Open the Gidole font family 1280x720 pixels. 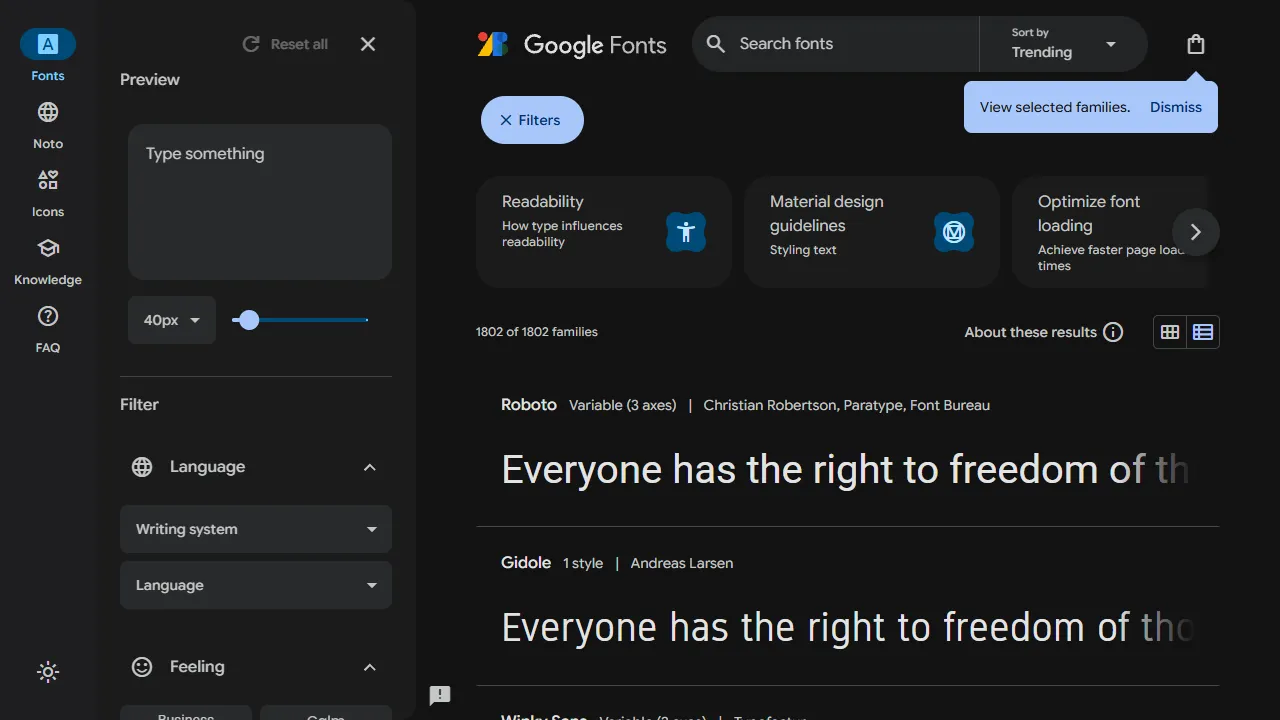526,563
